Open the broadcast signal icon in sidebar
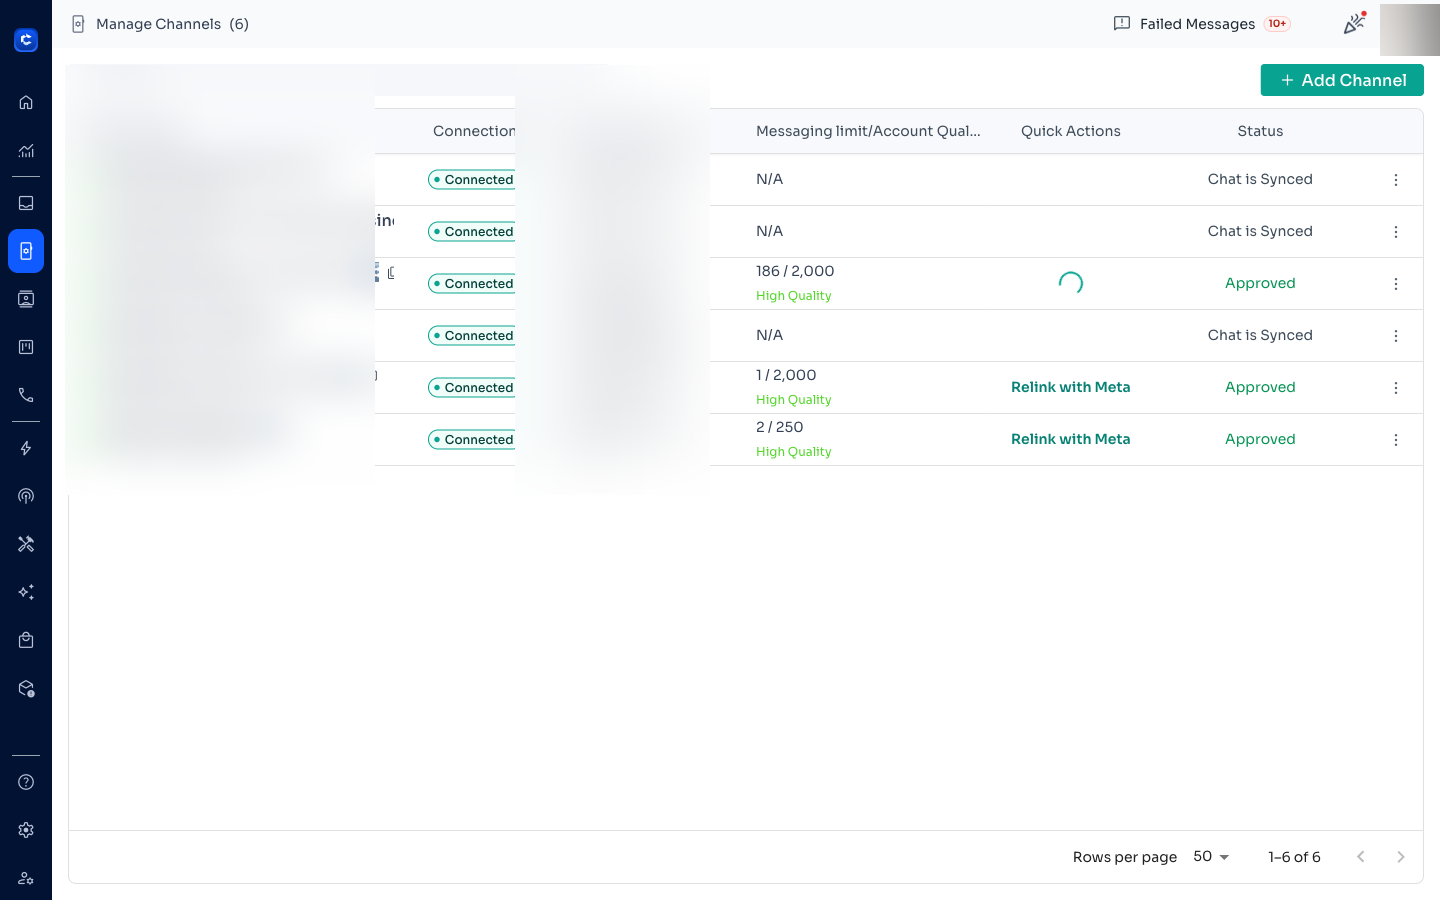 (26, 496)
